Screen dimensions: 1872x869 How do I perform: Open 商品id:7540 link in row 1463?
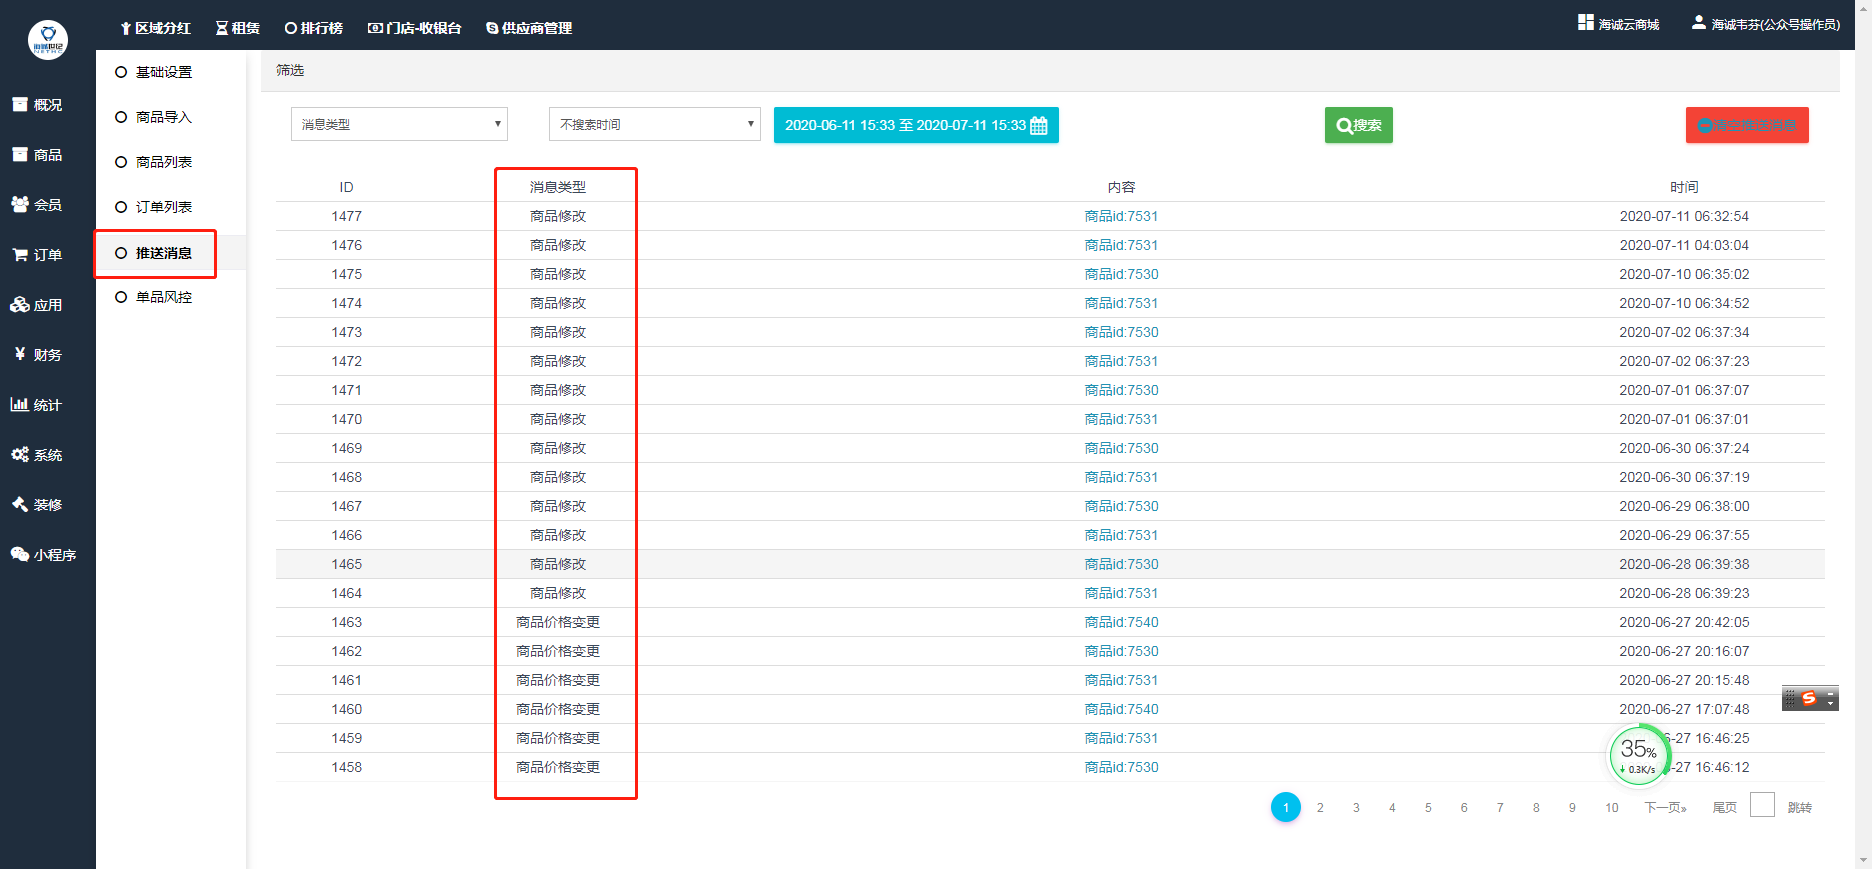[1121, 622]
